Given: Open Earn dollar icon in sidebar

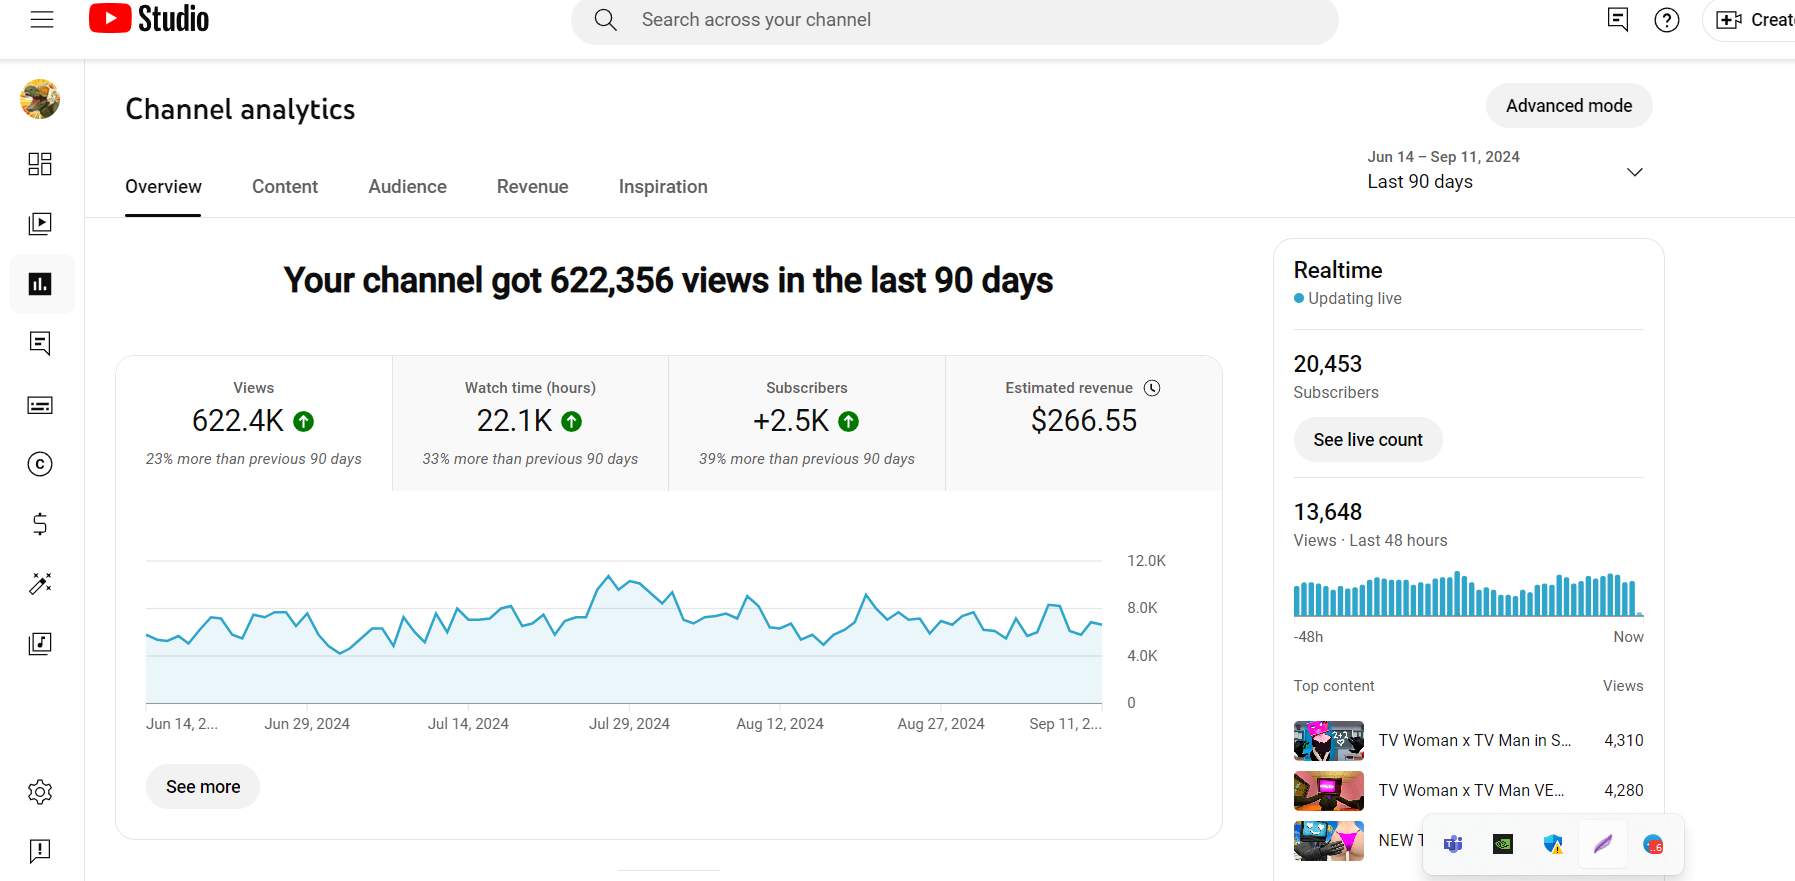Looking at the screenshot, I should 40,524.
